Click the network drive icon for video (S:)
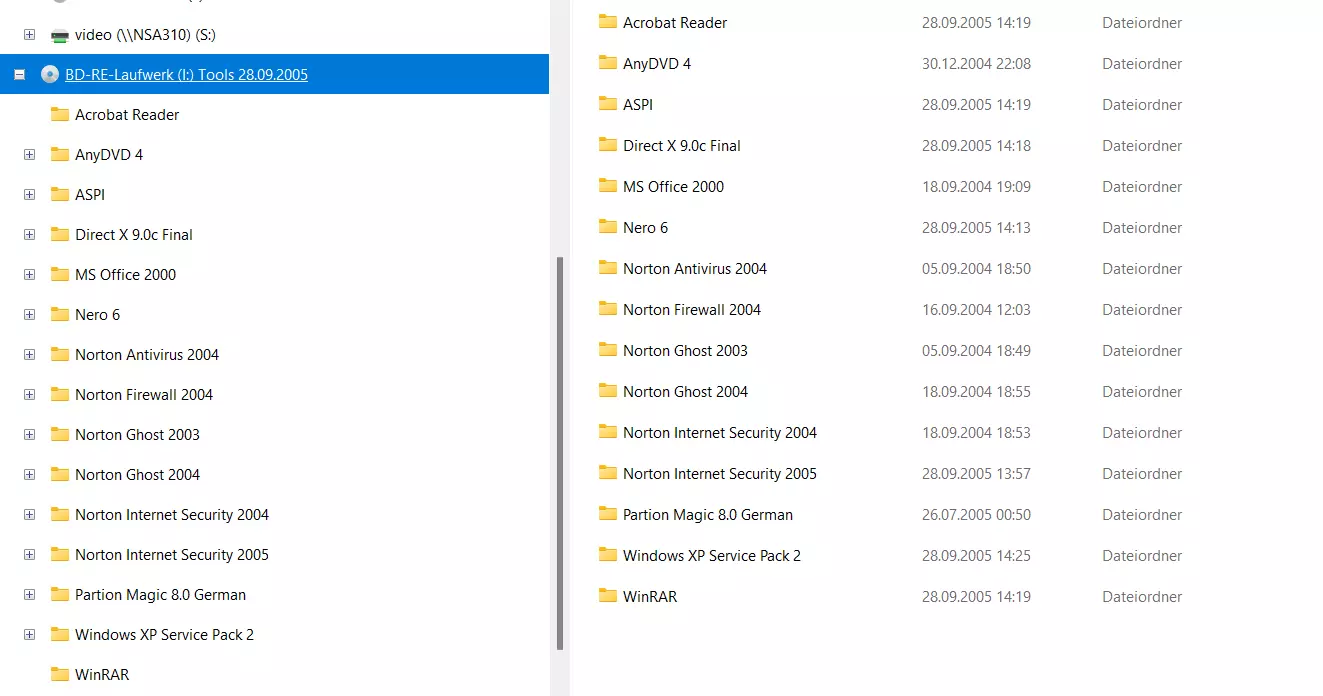Viewport: 1323px width, 696px height. [60, 35]
